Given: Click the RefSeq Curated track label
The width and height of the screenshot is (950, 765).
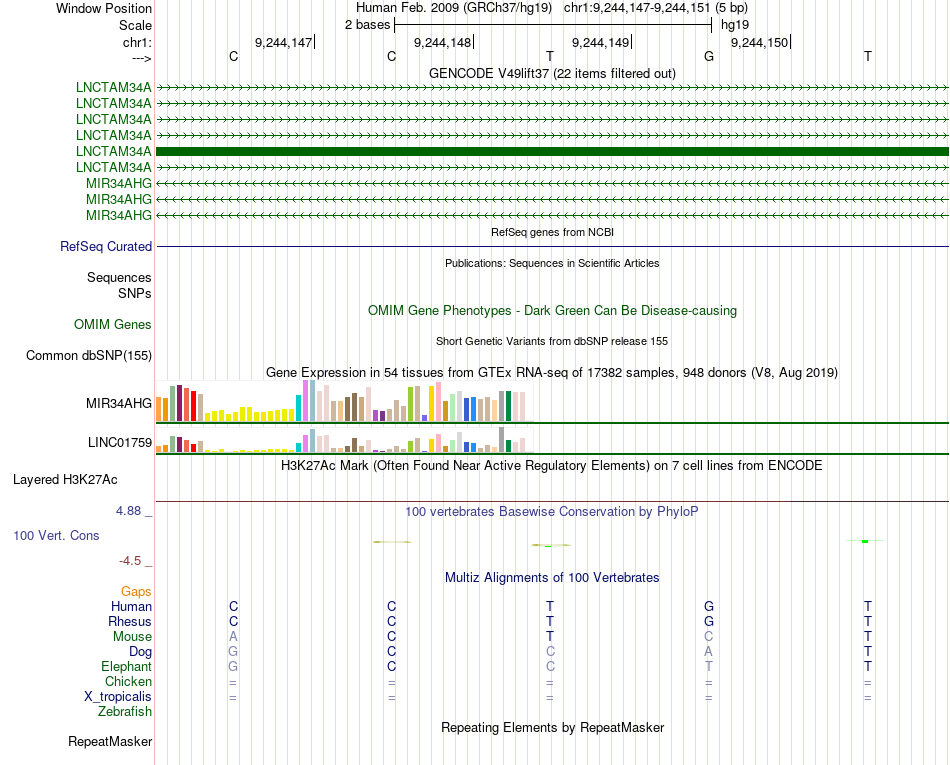Looking at the screenshot, I should pos(106,247).
